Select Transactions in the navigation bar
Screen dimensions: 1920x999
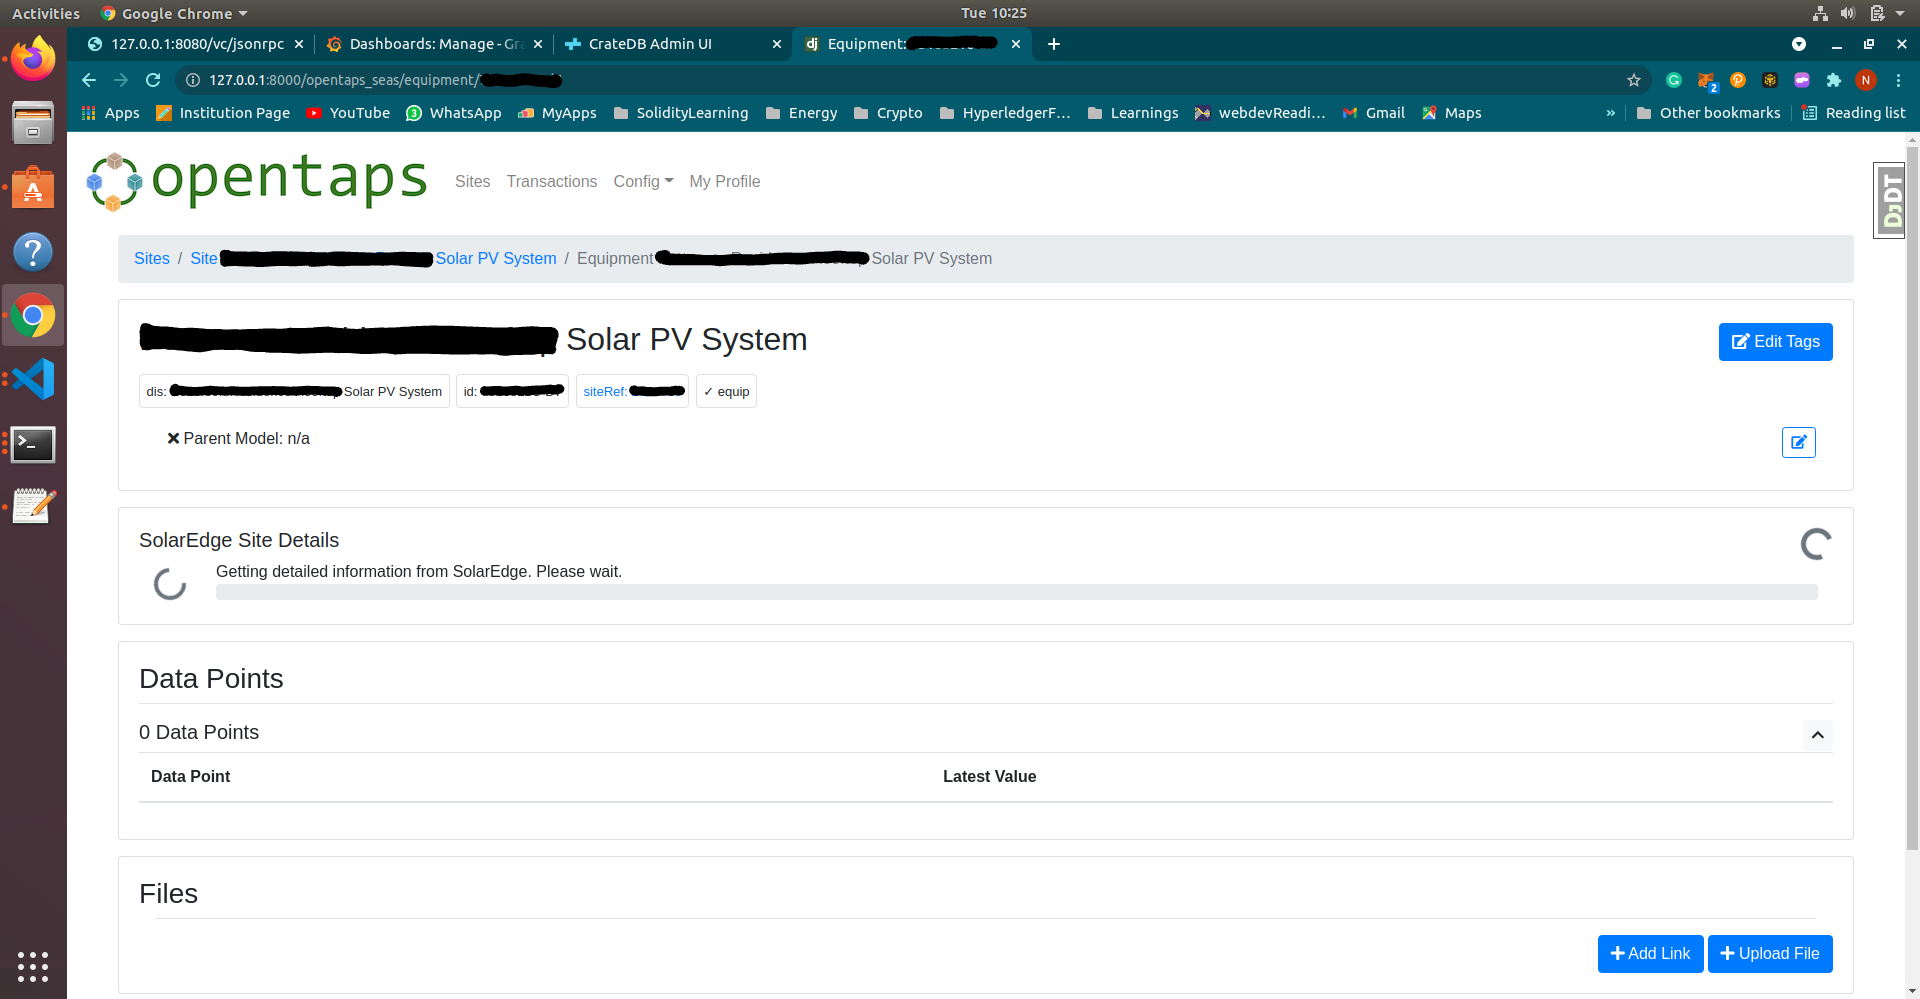coord(551,181)
